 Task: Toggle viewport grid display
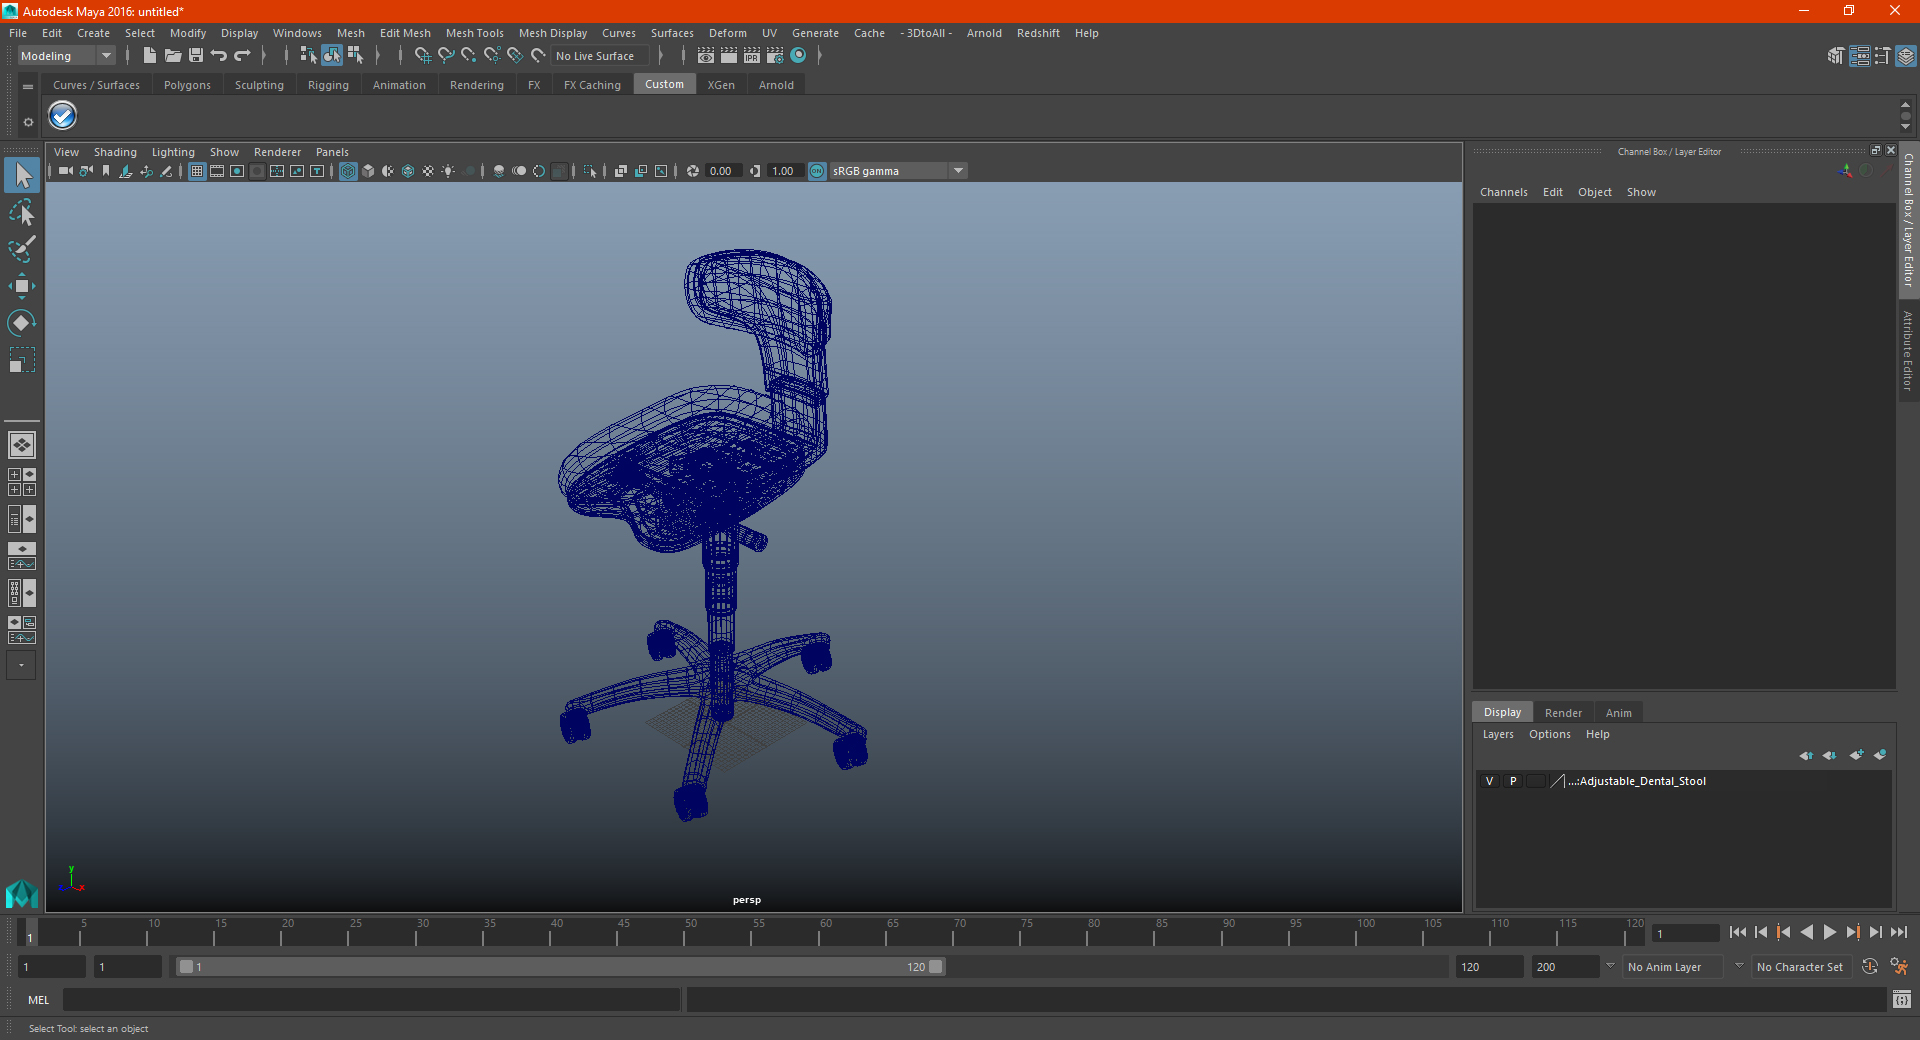197,171
